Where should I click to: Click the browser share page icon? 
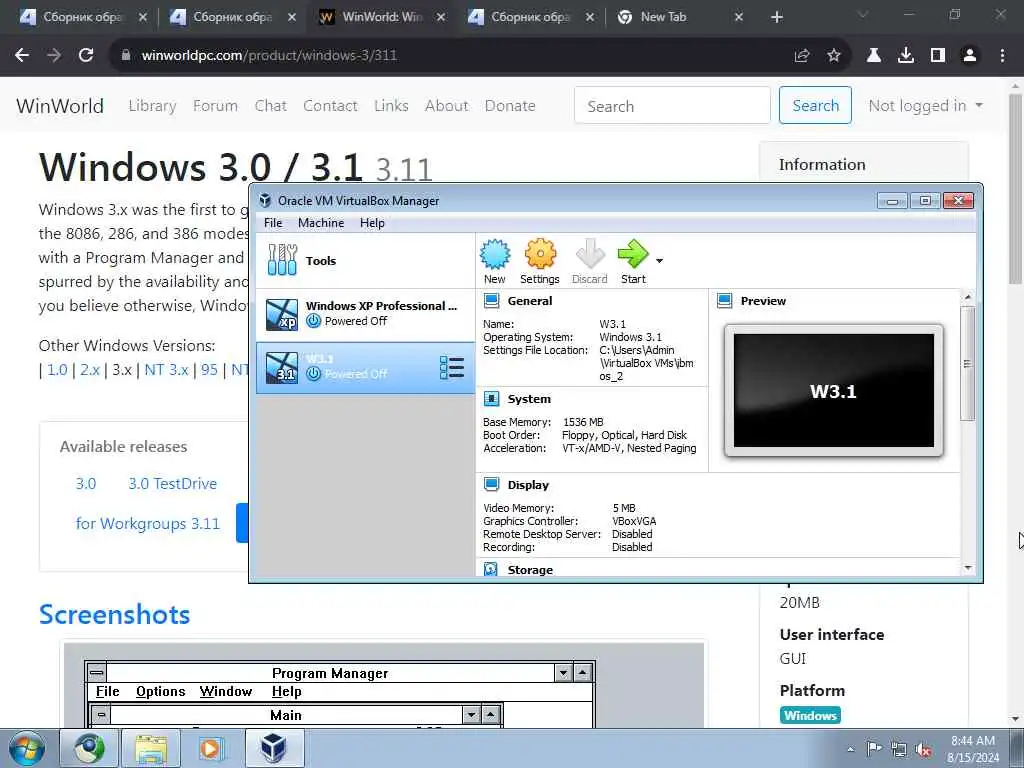[x=802, y=56]
